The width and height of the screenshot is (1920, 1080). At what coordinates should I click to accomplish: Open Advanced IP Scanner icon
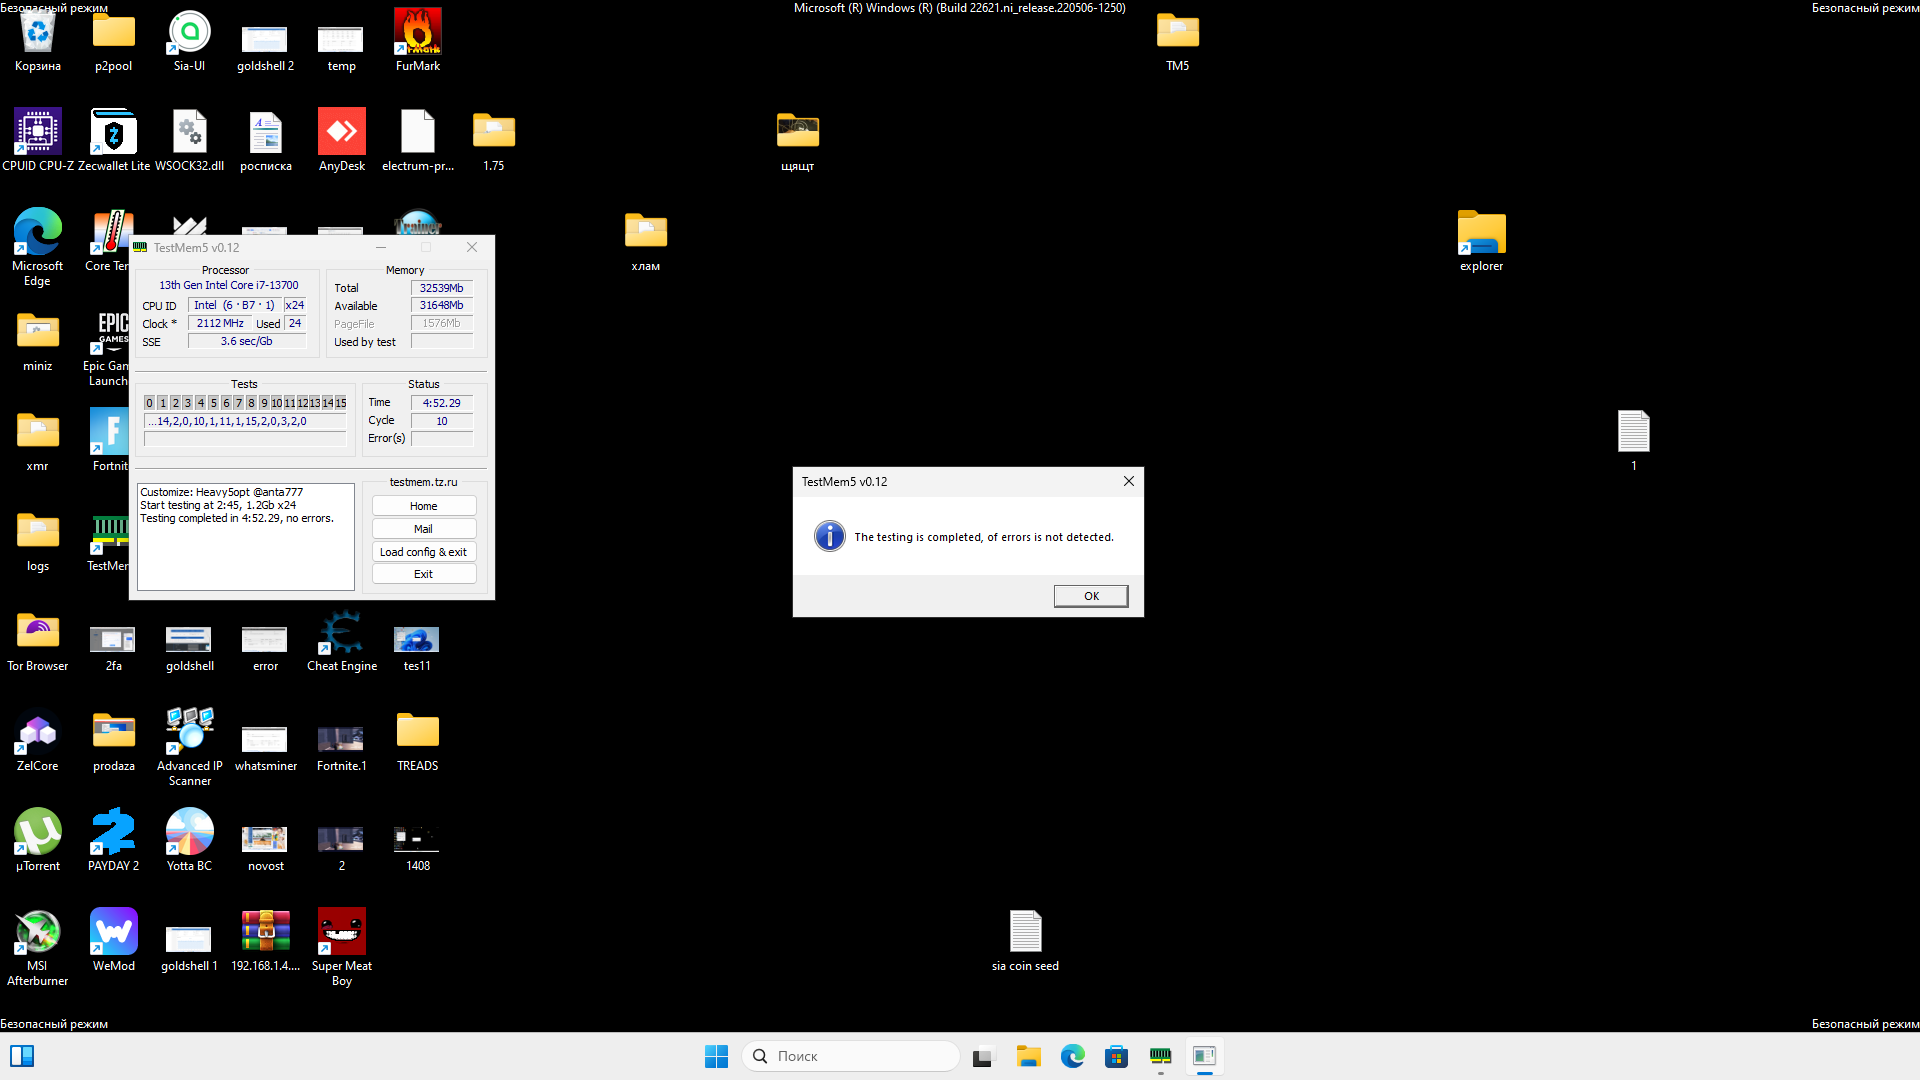189,731
